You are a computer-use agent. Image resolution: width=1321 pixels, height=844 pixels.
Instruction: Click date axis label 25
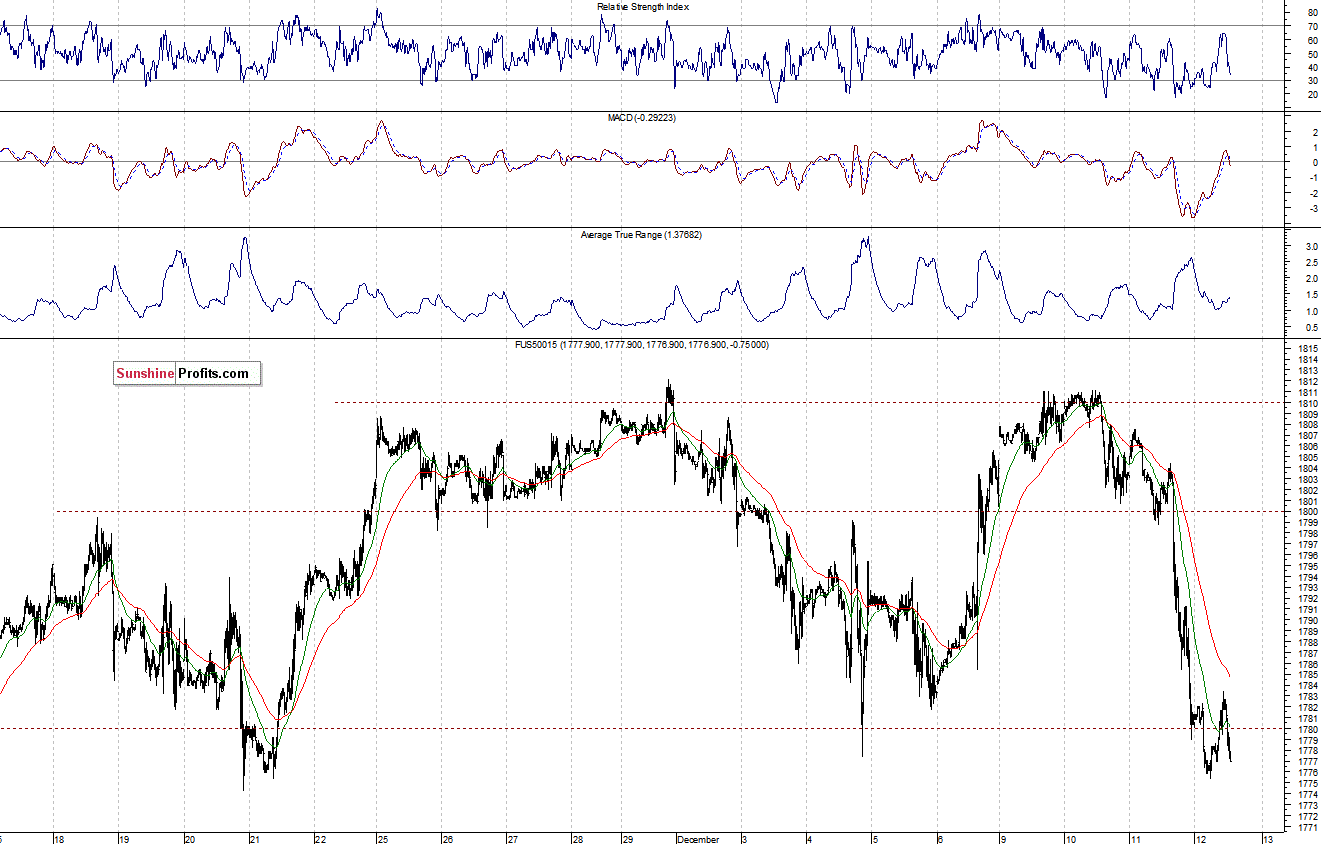tap(383, 839)
